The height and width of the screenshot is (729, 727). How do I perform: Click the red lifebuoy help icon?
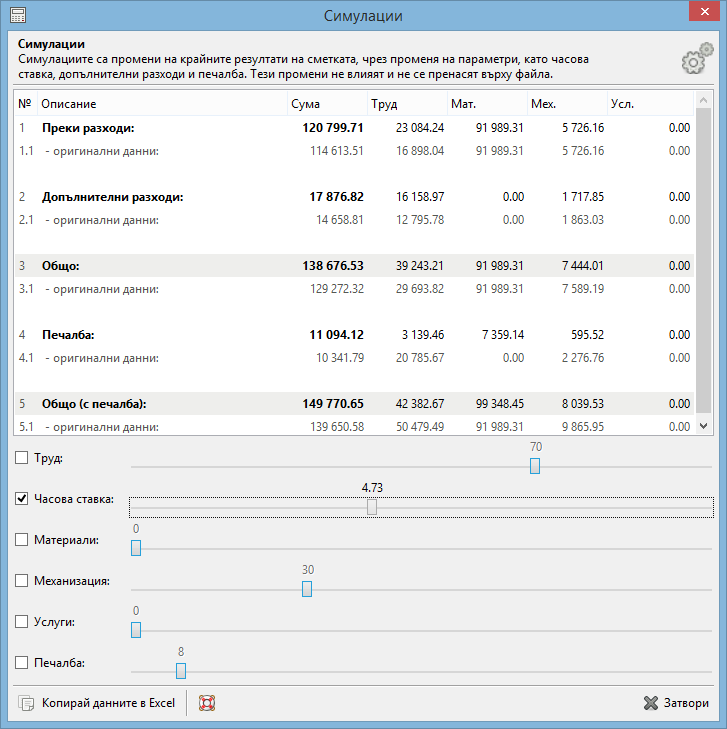pyautogui.click(x=207, y=703)
